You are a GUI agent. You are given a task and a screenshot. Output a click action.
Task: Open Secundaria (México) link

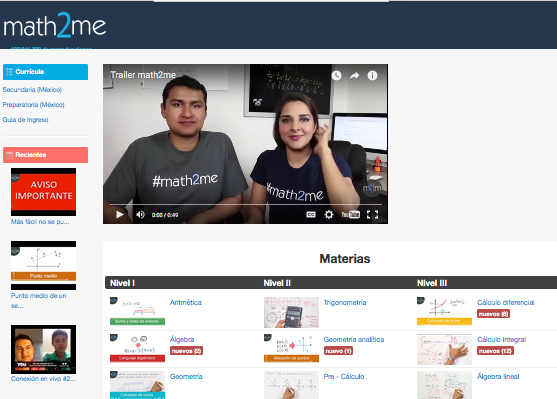point(32,90)
